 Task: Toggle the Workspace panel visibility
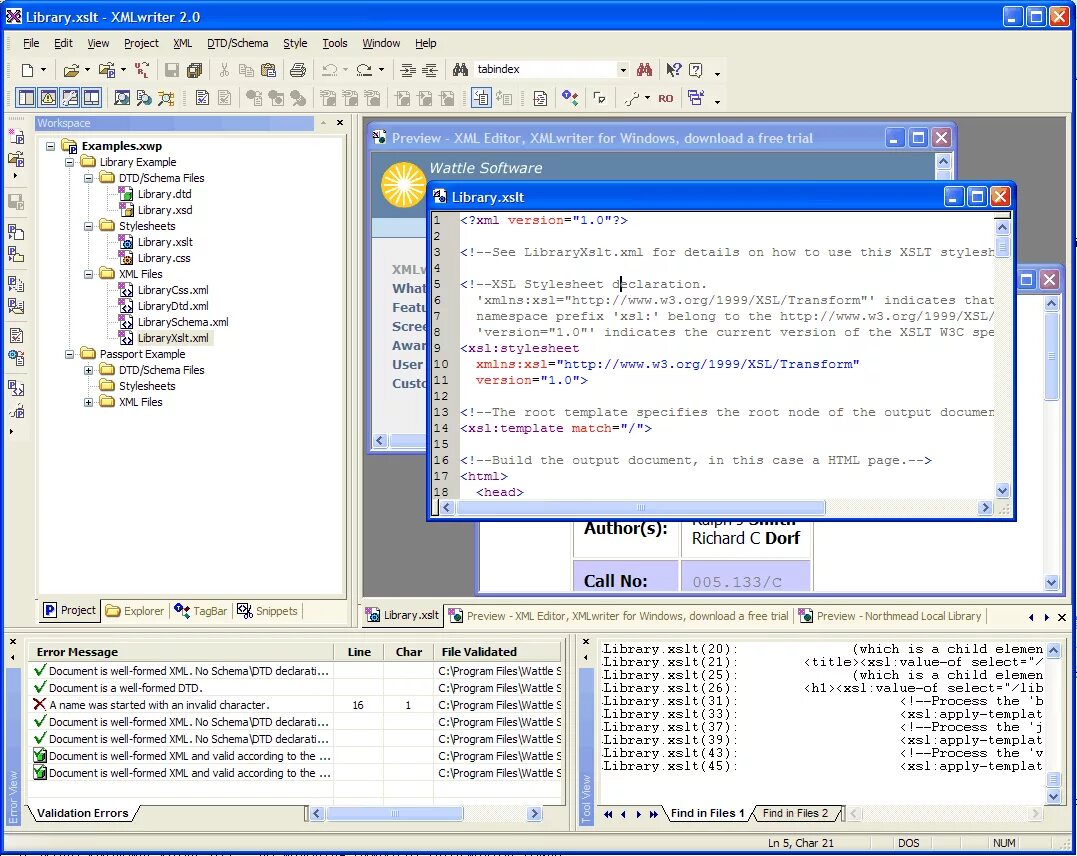point(25,97)
